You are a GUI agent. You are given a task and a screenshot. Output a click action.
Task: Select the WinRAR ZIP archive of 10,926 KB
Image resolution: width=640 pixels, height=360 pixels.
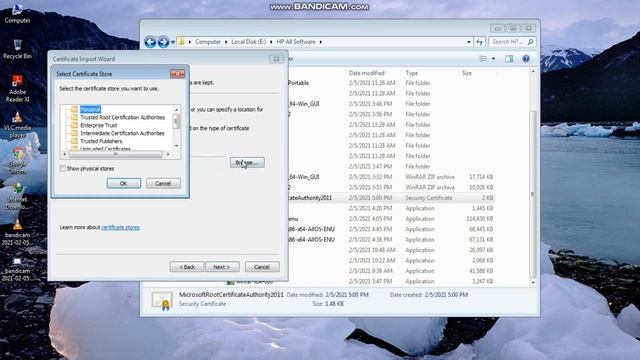[391, 187]
